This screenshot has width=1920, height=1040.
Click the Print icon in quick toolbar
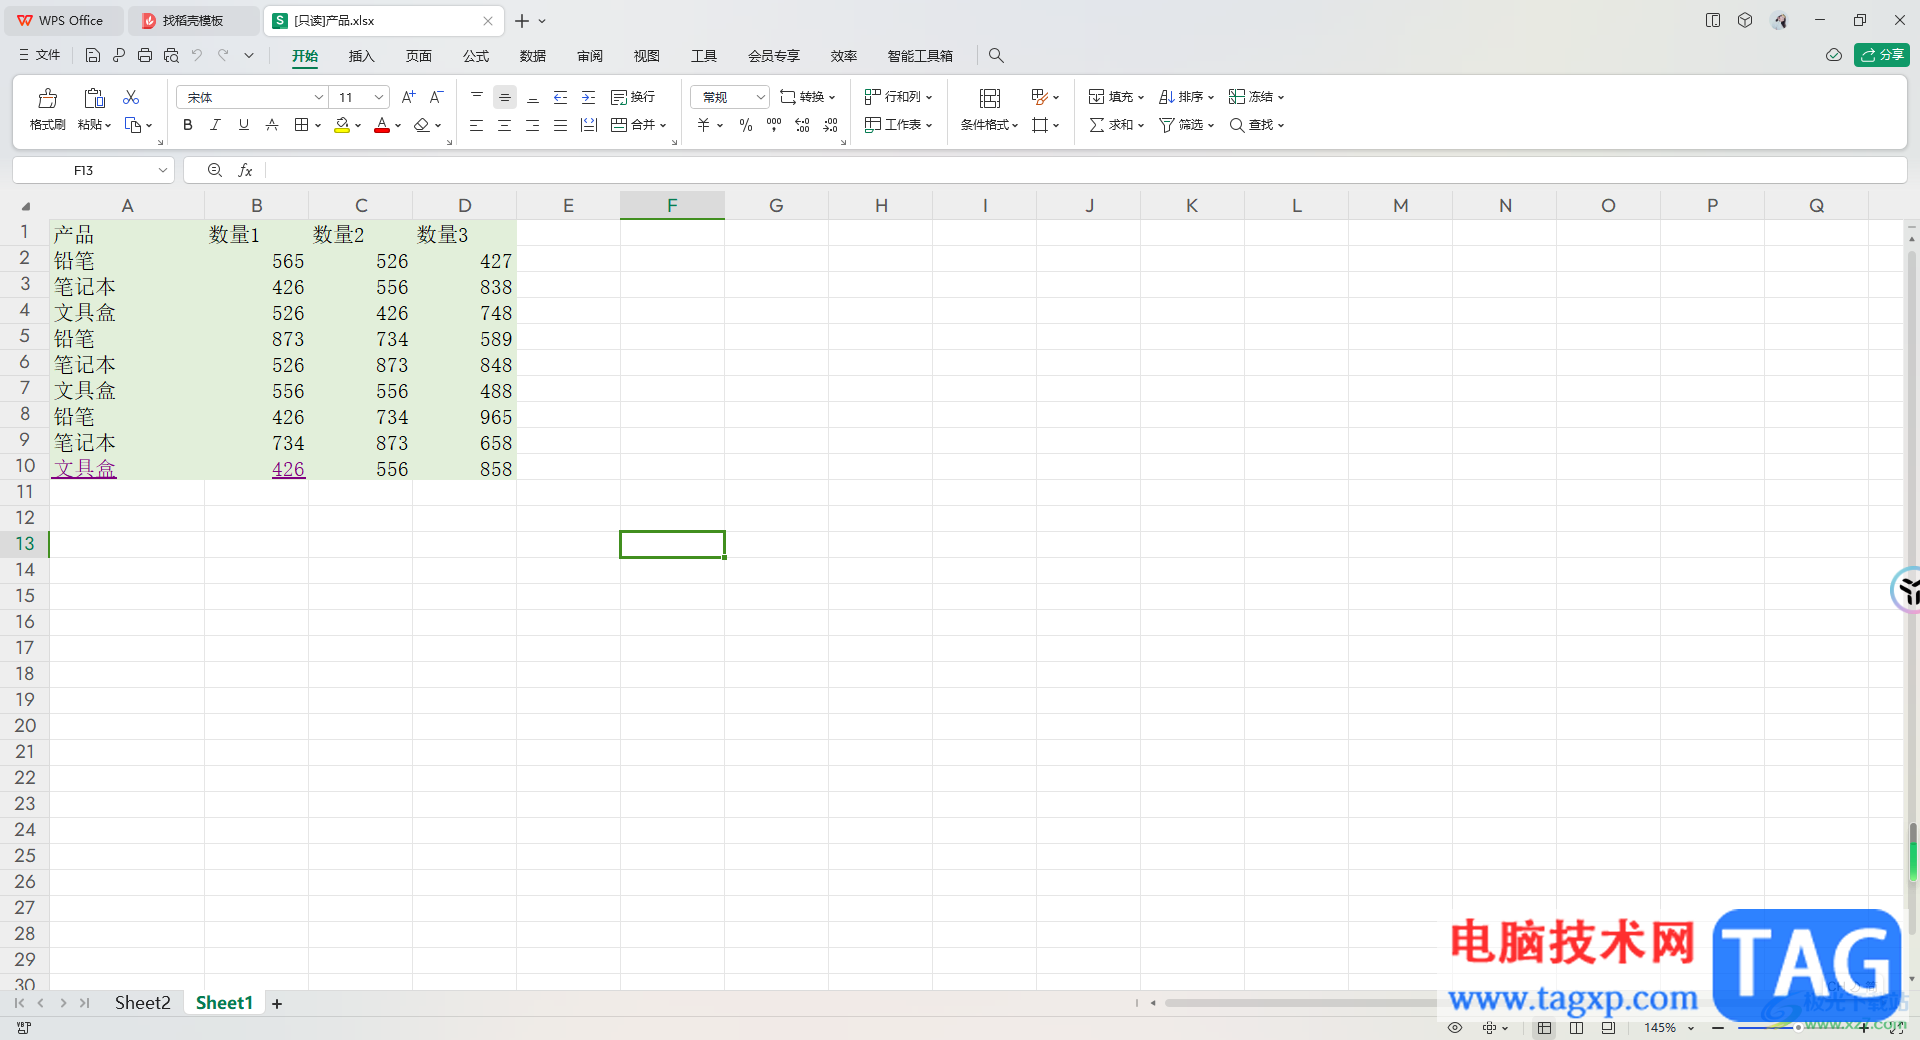click(145, 55)
